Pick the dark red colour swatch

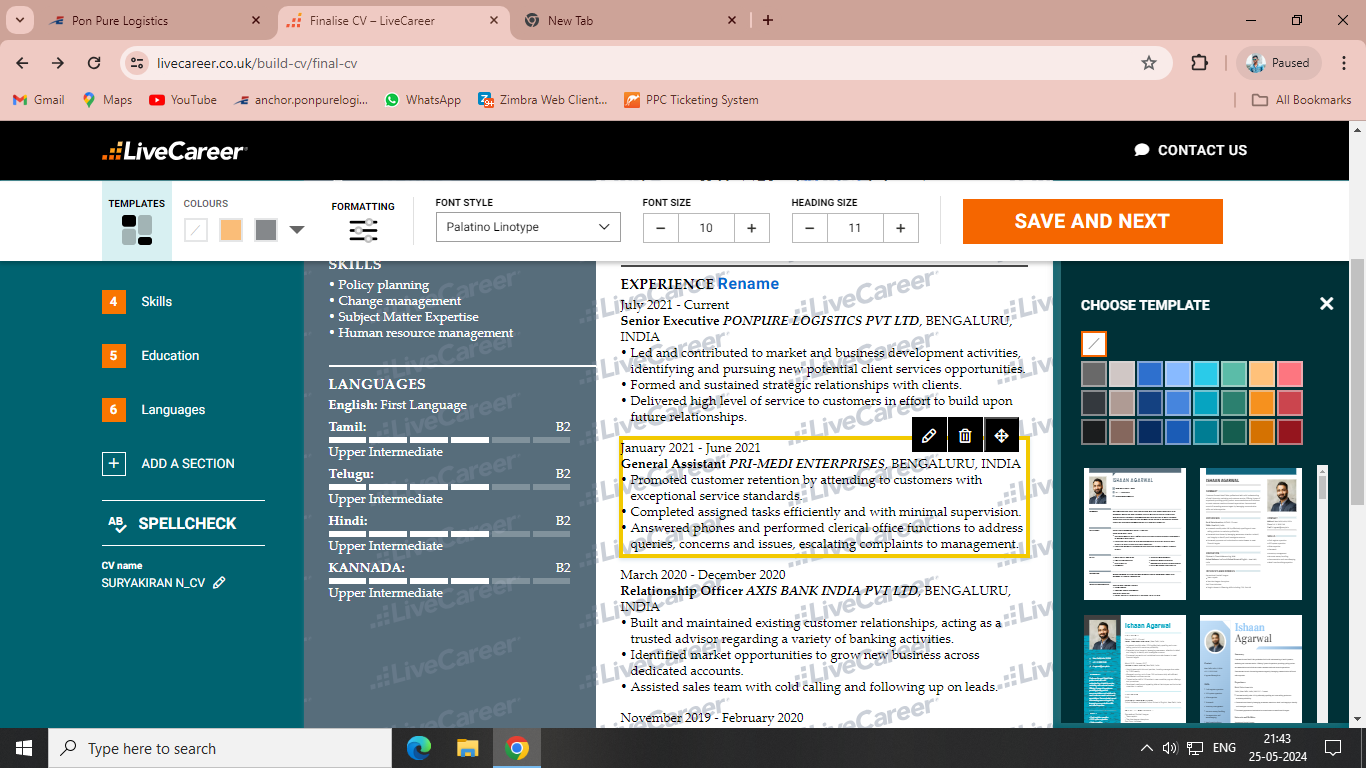pos(1290,432)
